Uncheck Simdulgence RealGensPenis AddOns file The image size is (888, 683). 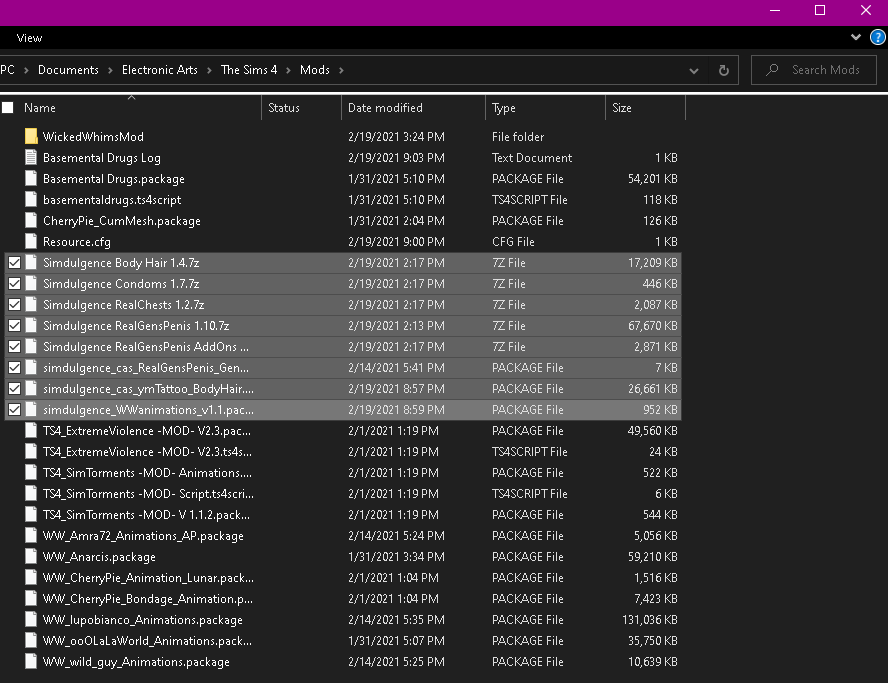pos(15,347)
